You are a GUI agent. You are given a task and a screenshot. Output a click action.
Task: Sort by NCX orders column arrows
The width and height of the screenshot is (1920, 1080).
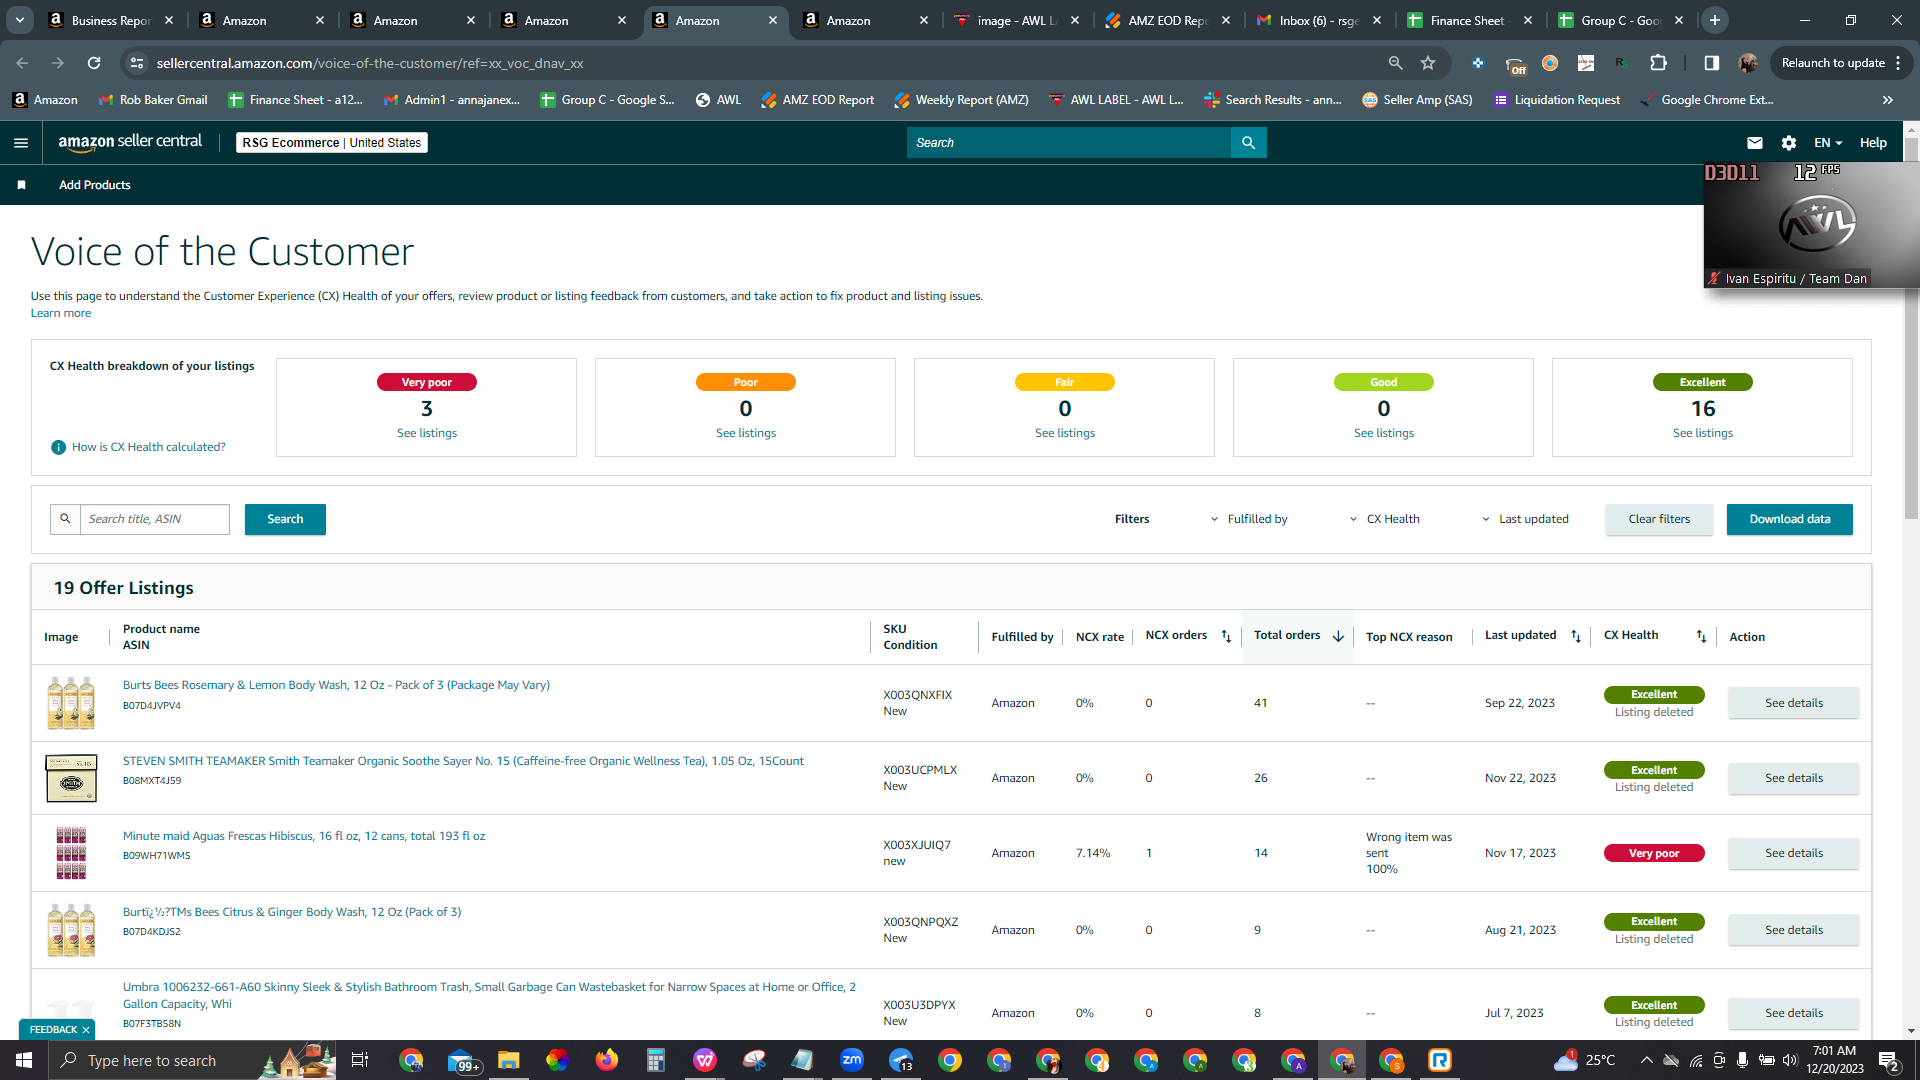pos(1226,636)
